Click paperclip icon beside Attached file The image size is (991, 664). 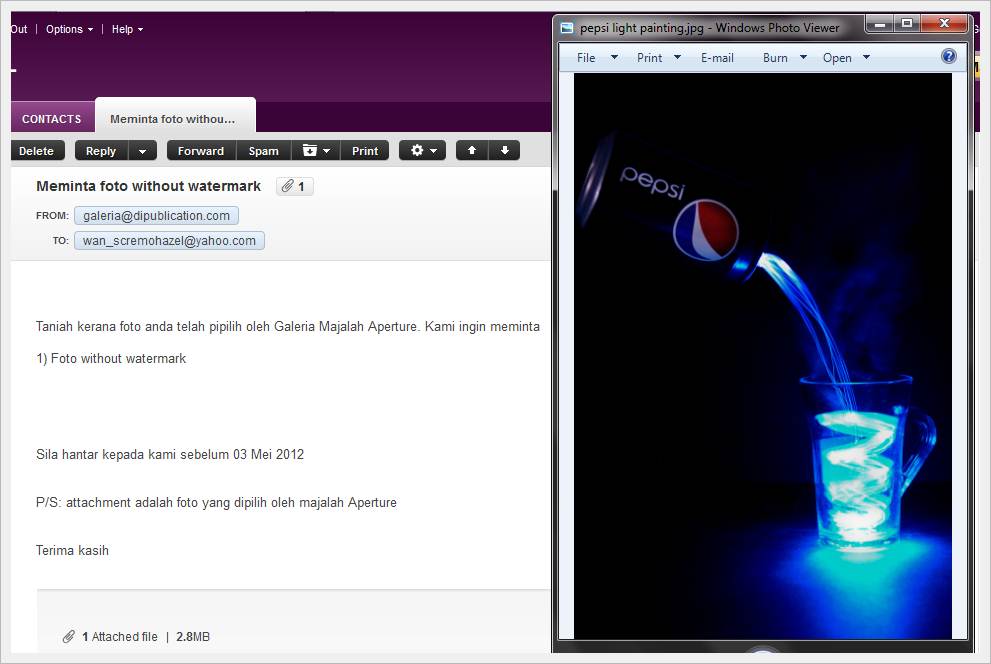coord(69,637)
